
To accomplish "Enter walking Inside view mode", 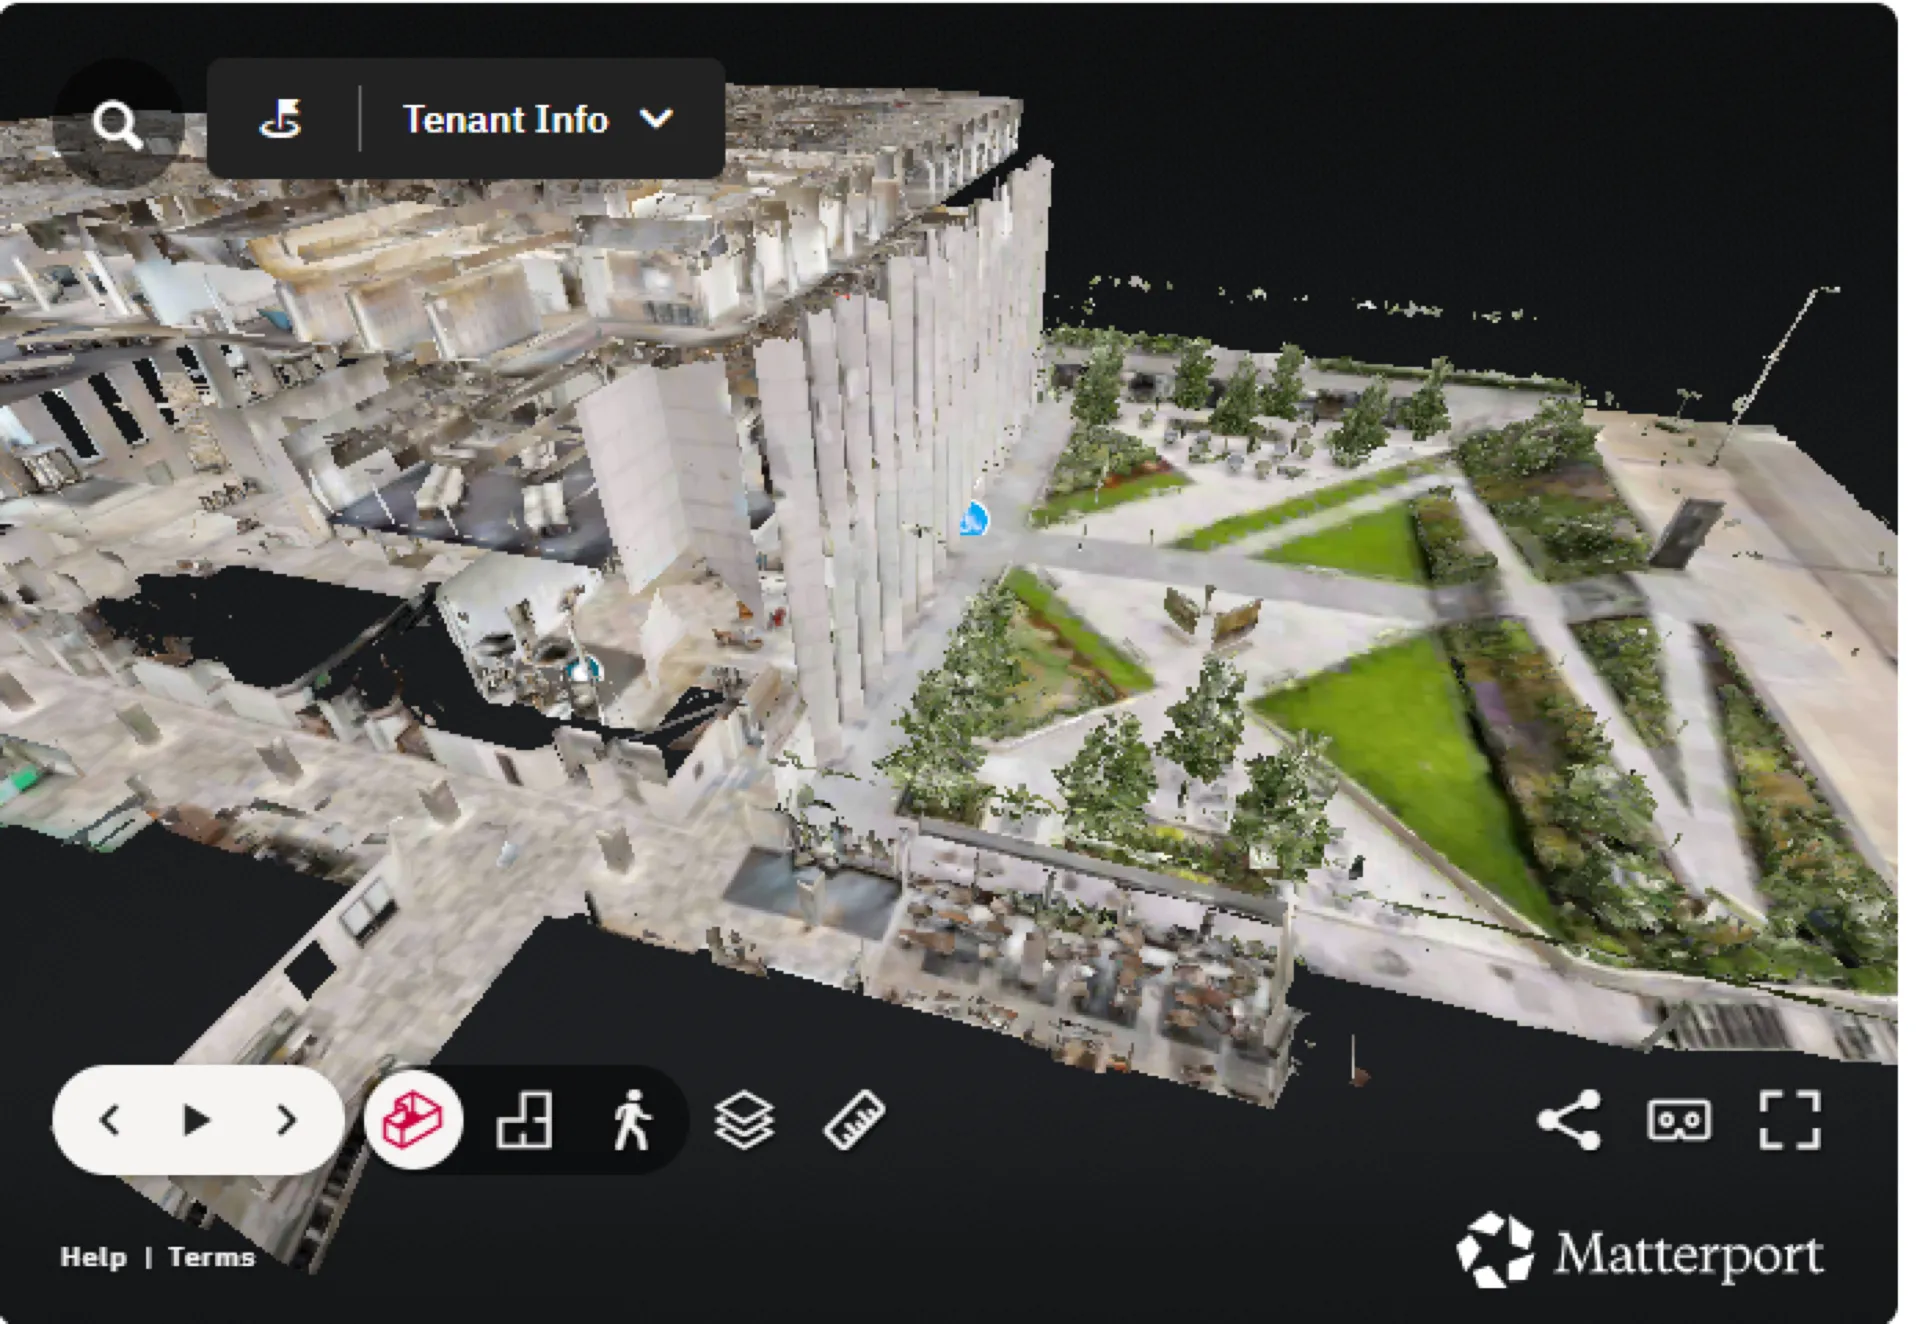I will pyautogui.click(x=631, y=1119).
